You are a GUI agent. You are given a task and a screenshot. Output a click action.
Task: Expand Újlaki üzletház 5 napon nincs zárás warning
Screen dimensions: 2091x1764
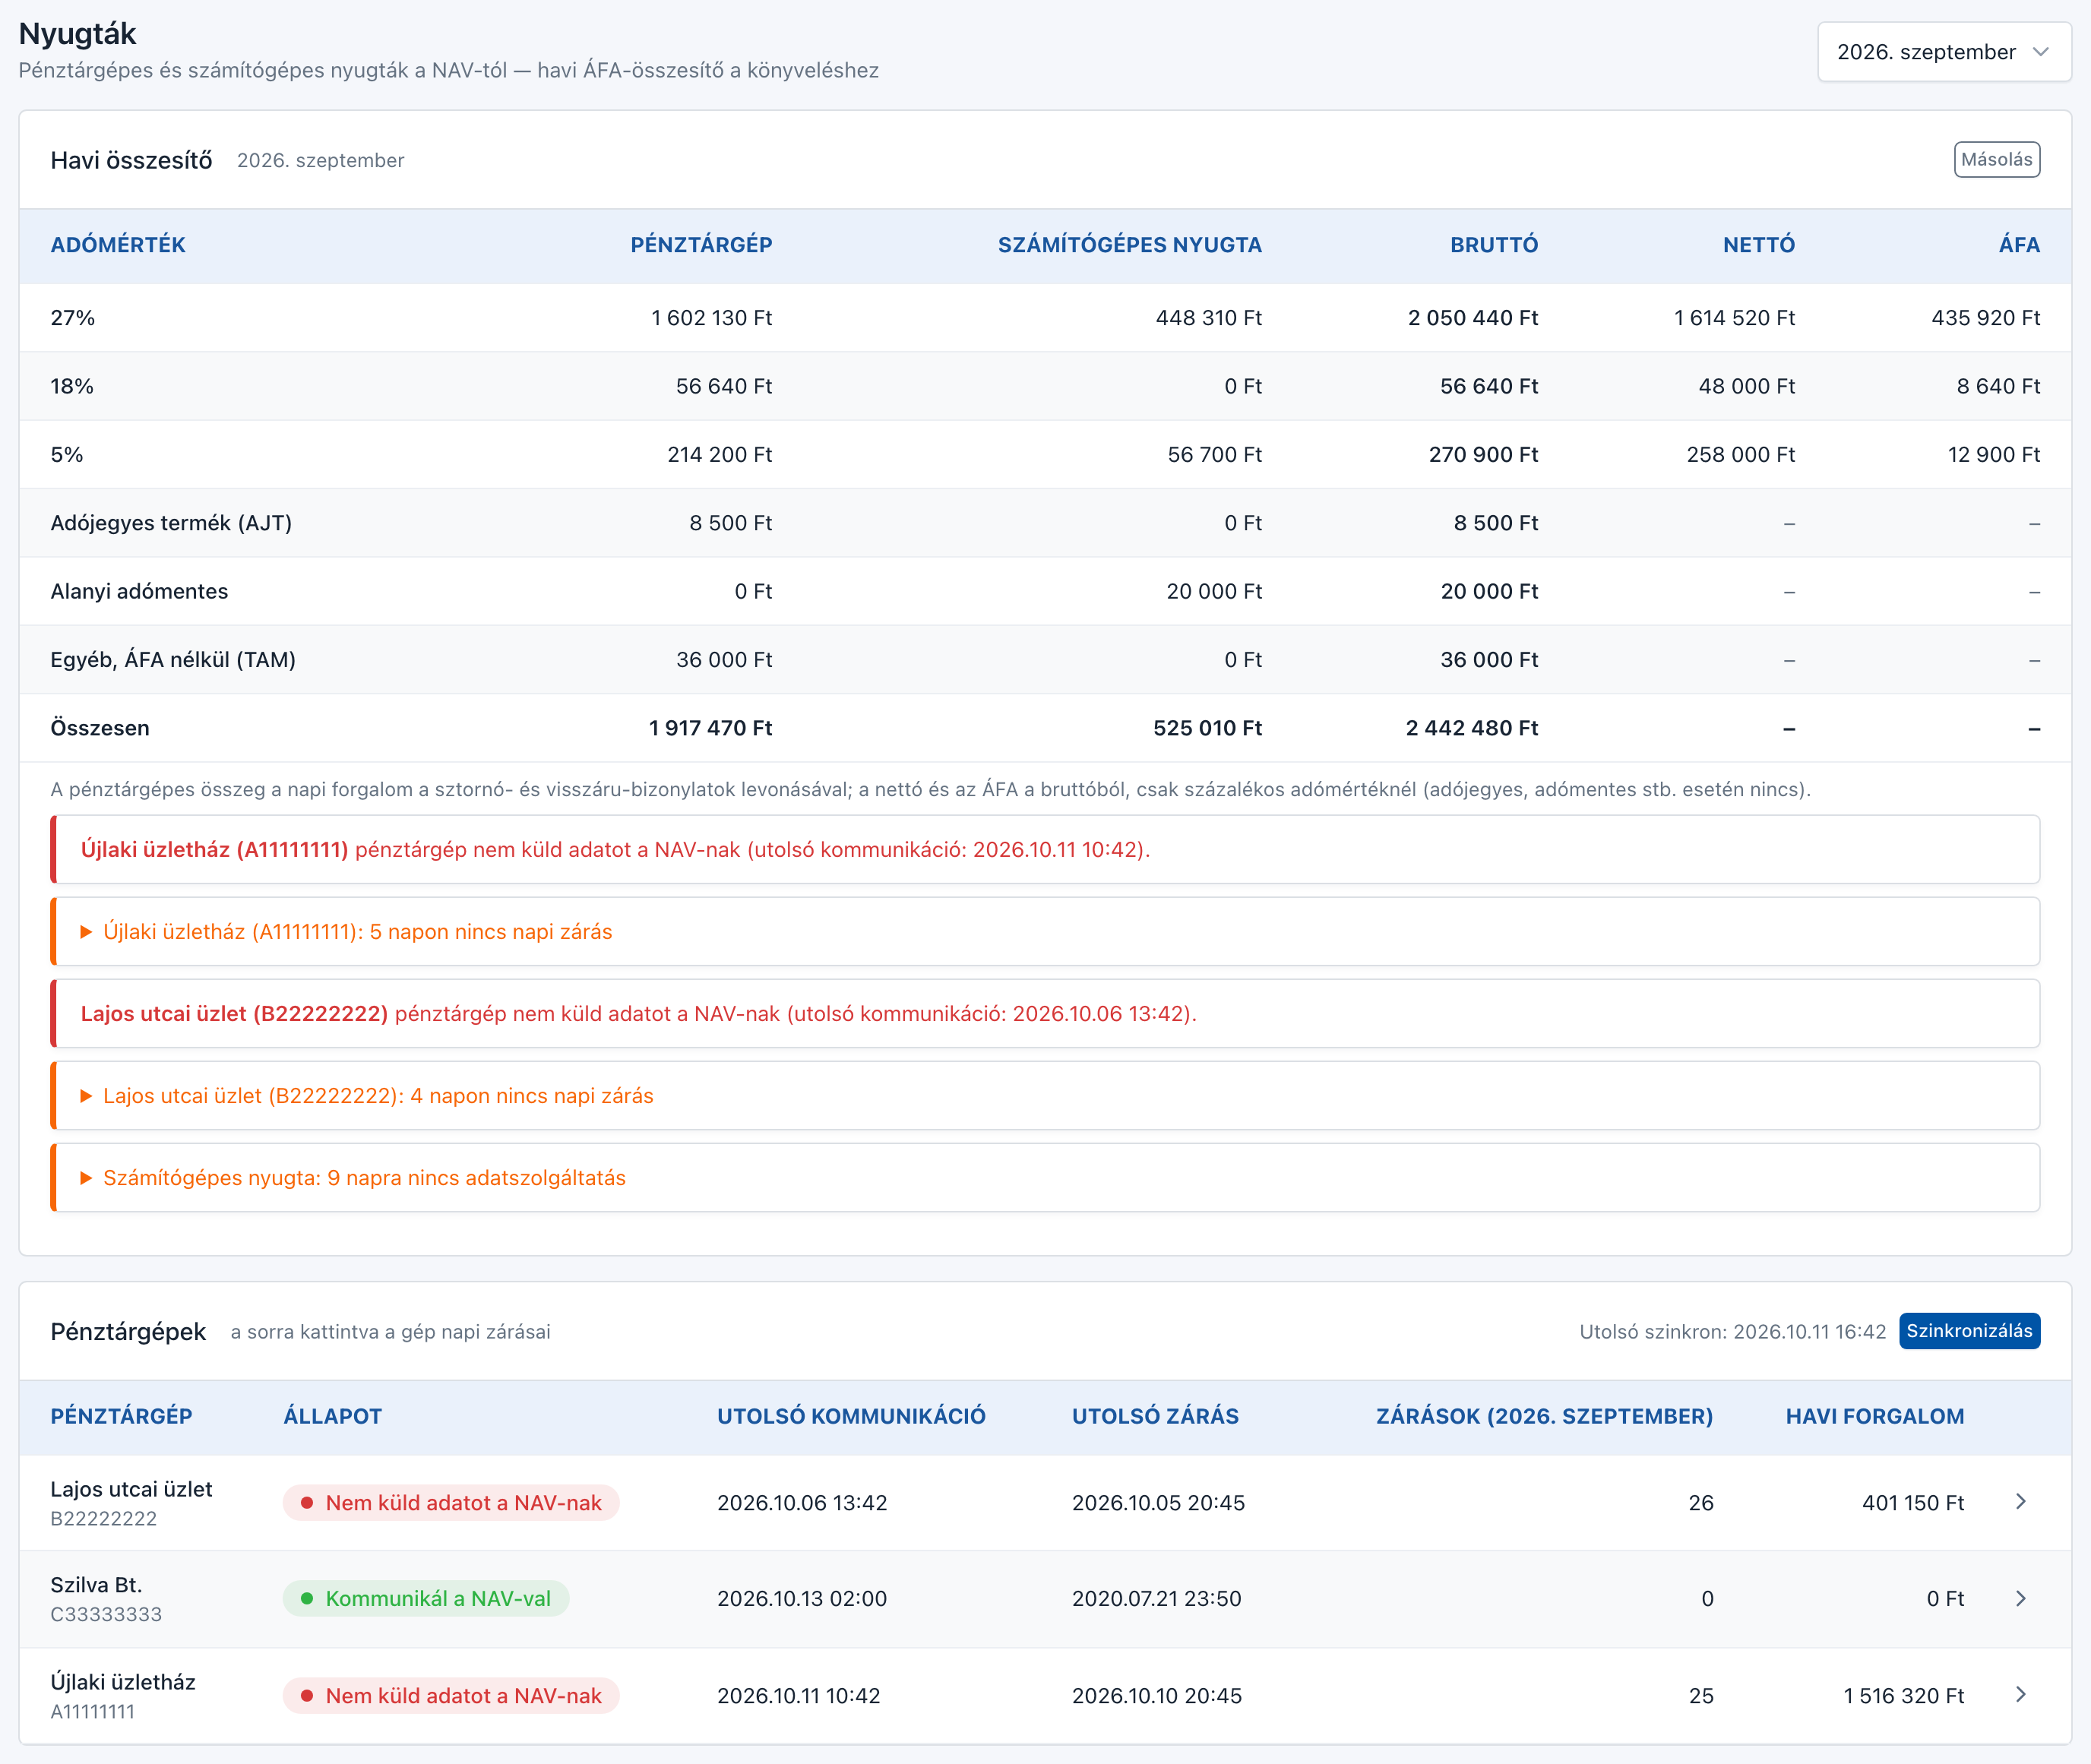tap(1045, 932)
